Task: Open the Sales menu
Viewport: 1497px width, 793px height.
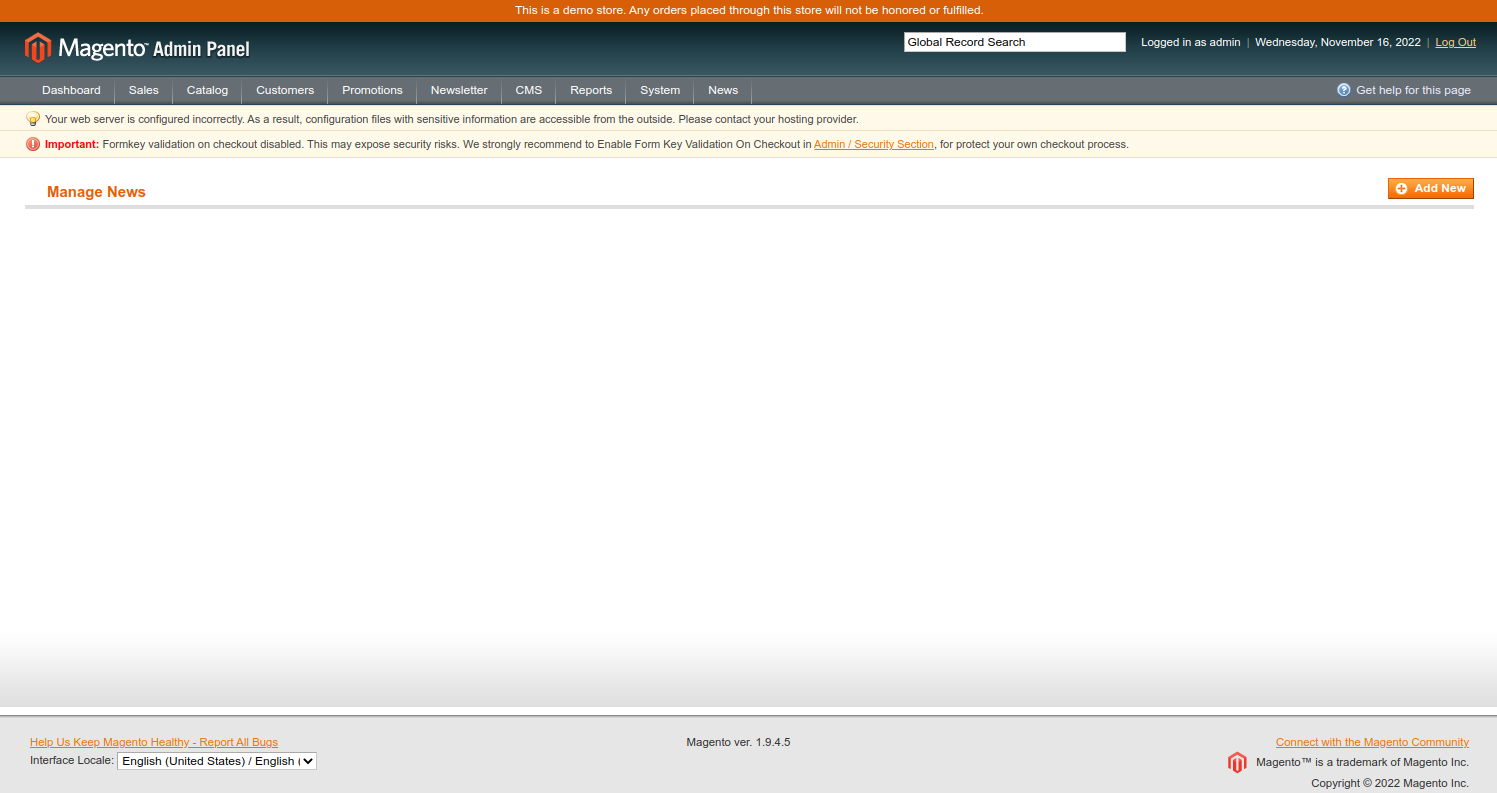Action: pyautogui.click(x=143, y=90)
